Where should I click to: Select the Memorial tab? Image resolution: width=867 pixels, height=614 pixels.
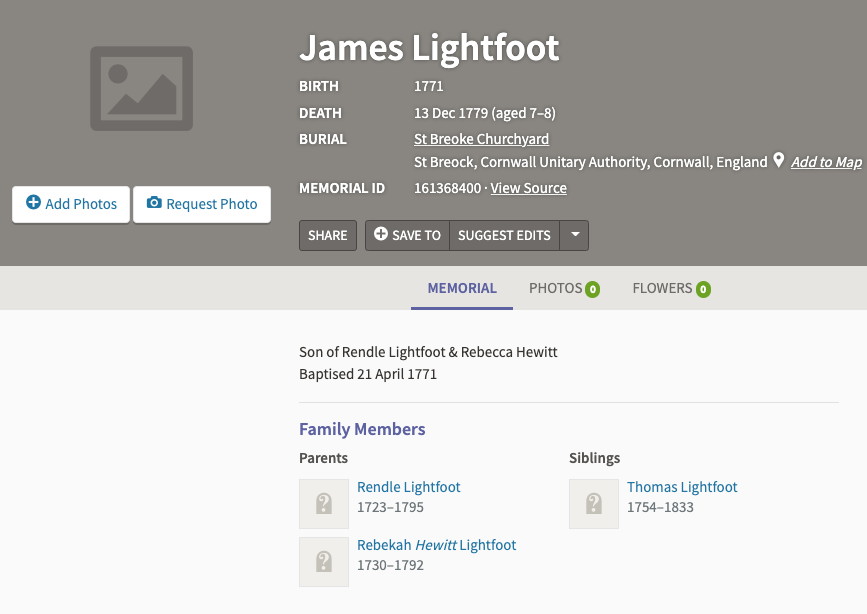[462, 288]
